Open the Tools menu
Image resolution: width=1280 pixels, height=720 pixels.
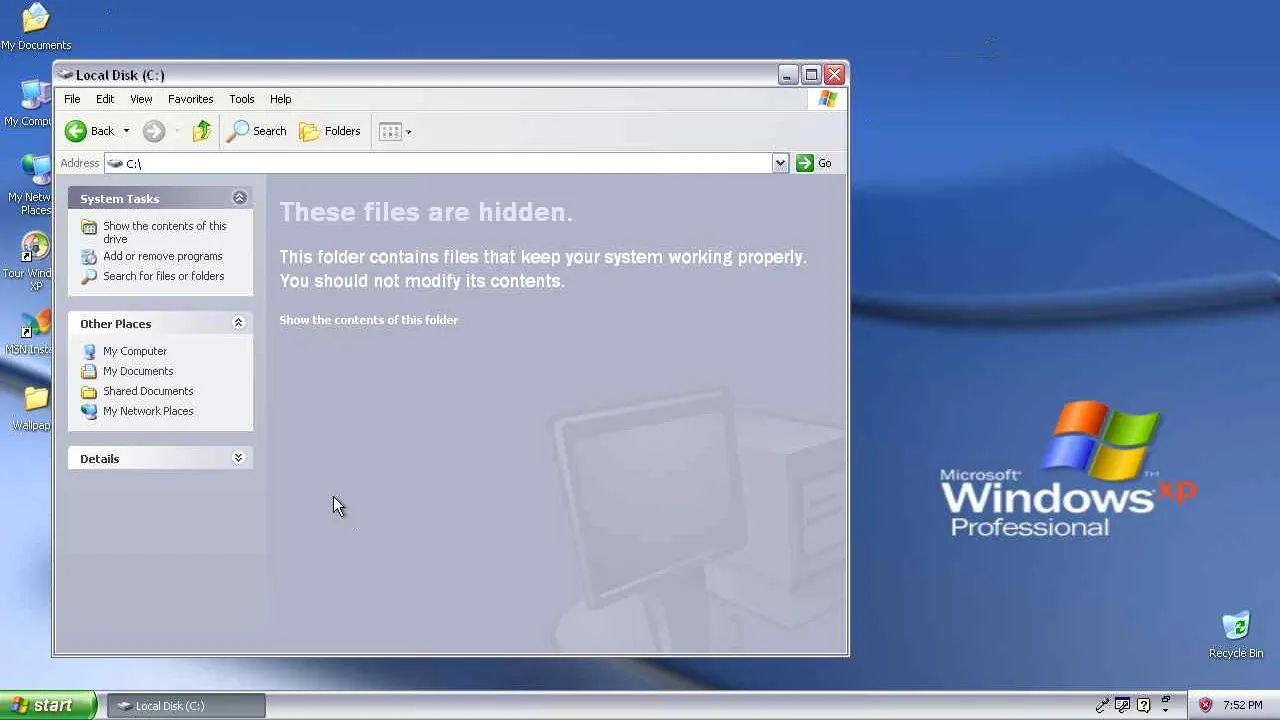click(242, 99)
